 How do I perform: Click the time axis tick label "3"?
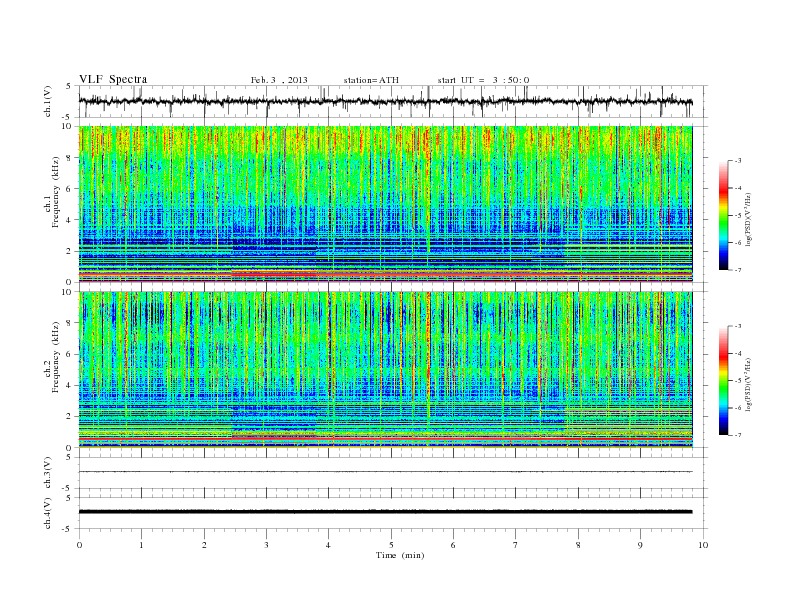[x=266, y=545]
